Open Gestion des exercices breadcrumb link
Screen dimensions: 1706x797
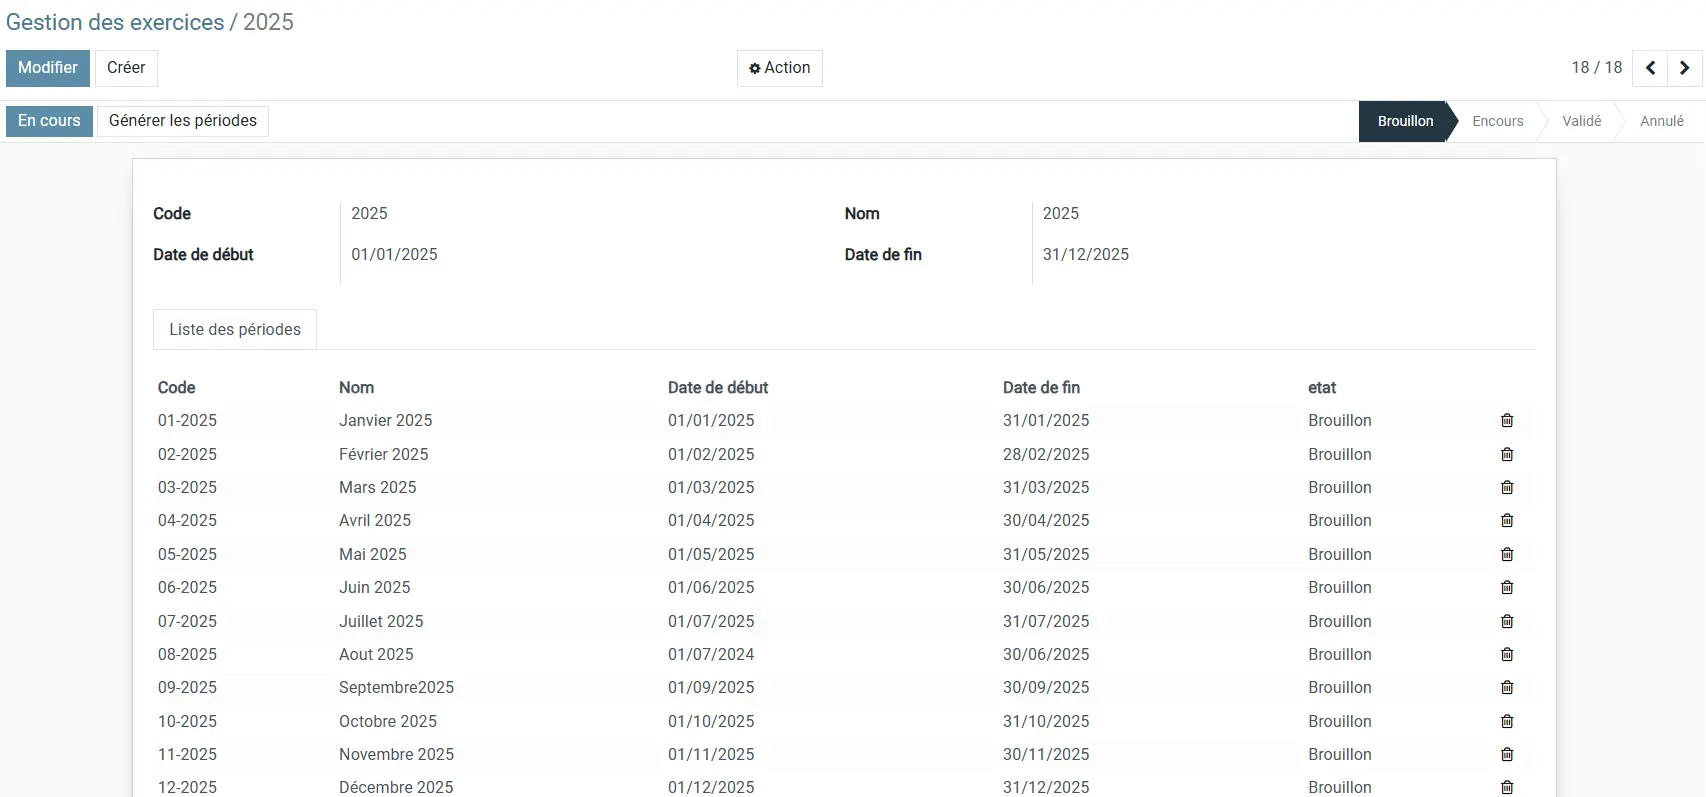[115, 22]
